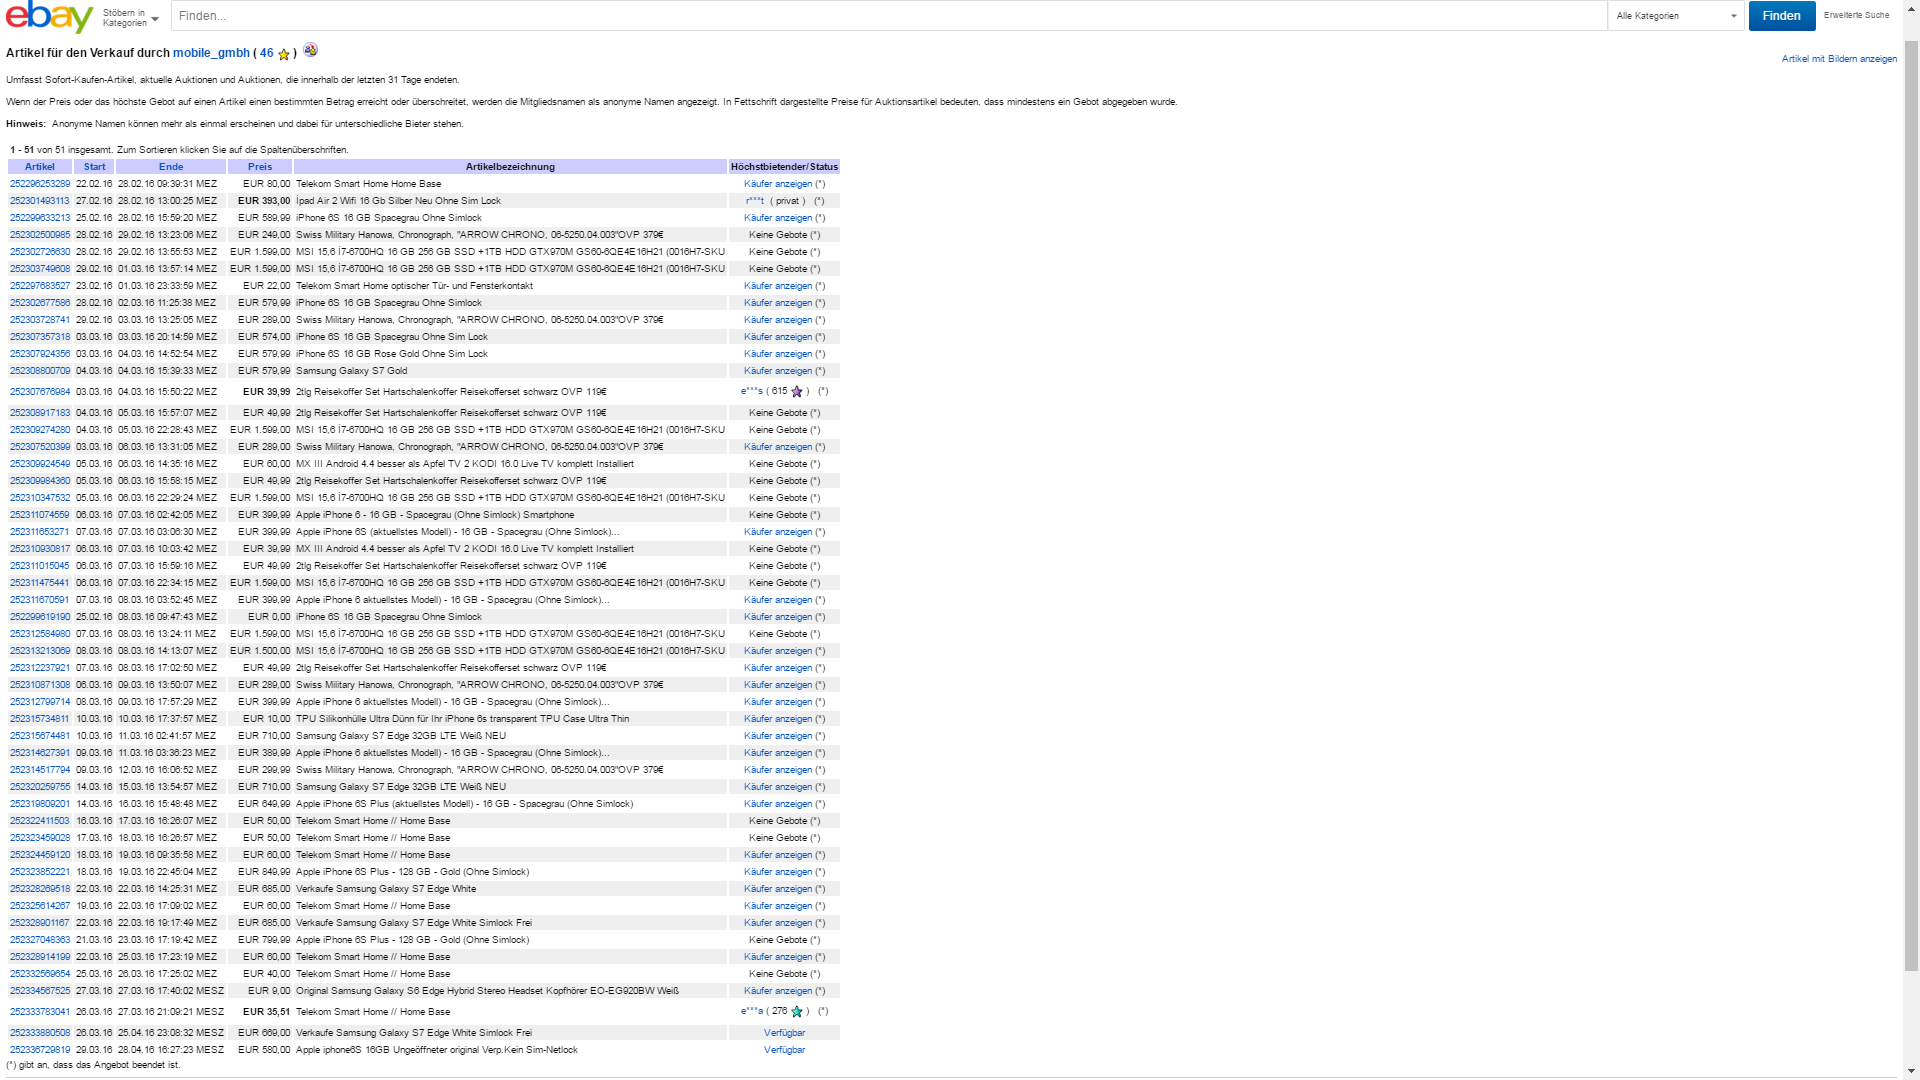Open the Stöbern in Kategorien dropdown
Viewport: 1920px width, 1080px height.
130,18
